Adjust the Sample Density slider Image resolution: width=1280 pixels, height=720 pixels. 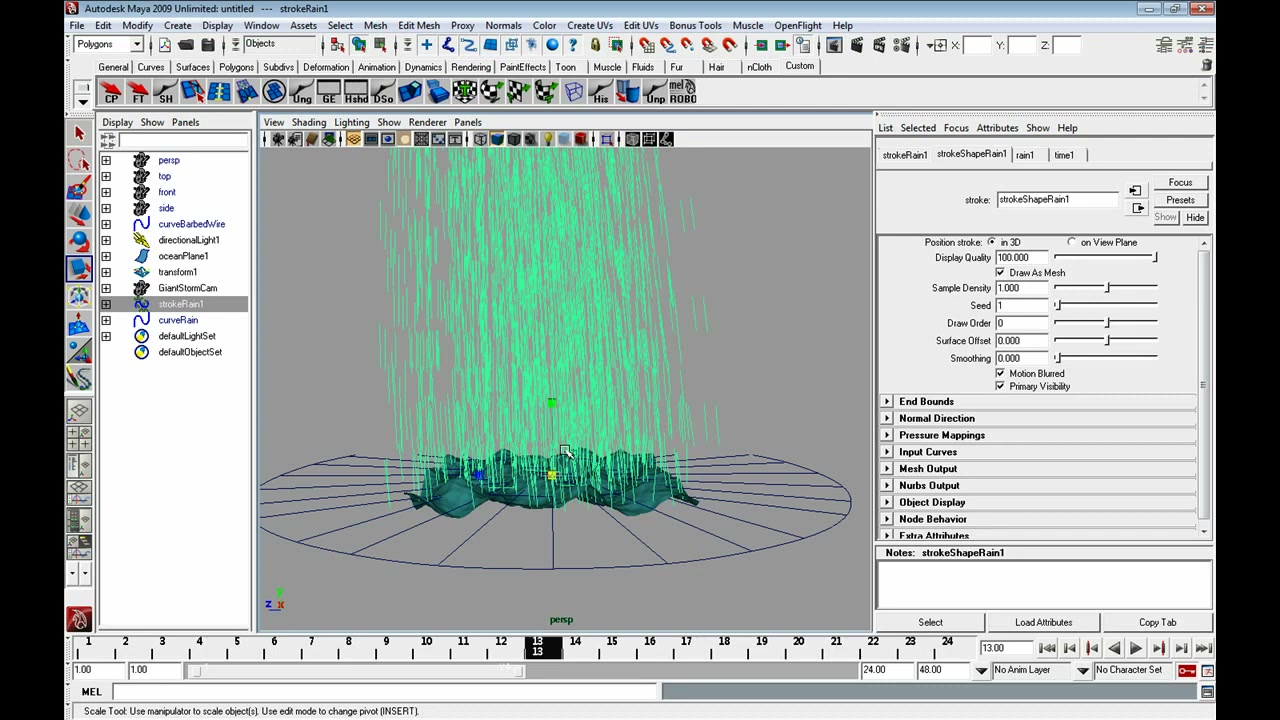coord(1106,288)
